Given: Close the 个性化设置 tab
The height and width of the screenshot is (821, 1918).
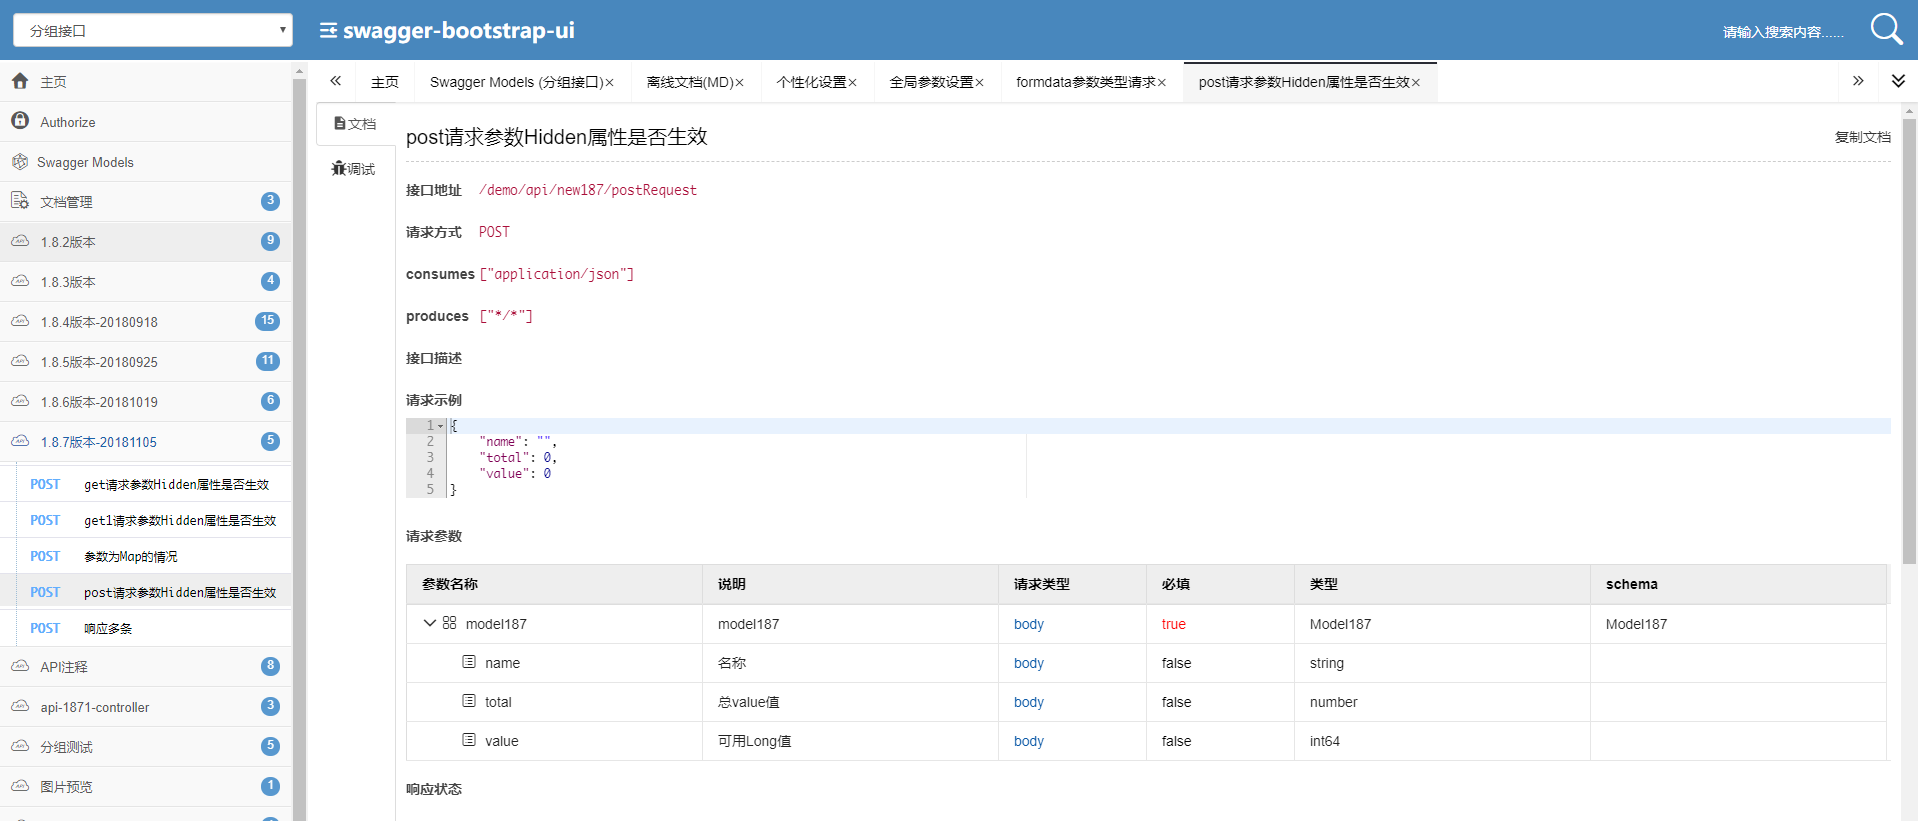Looking at the screenshot, I should [853, 83].
